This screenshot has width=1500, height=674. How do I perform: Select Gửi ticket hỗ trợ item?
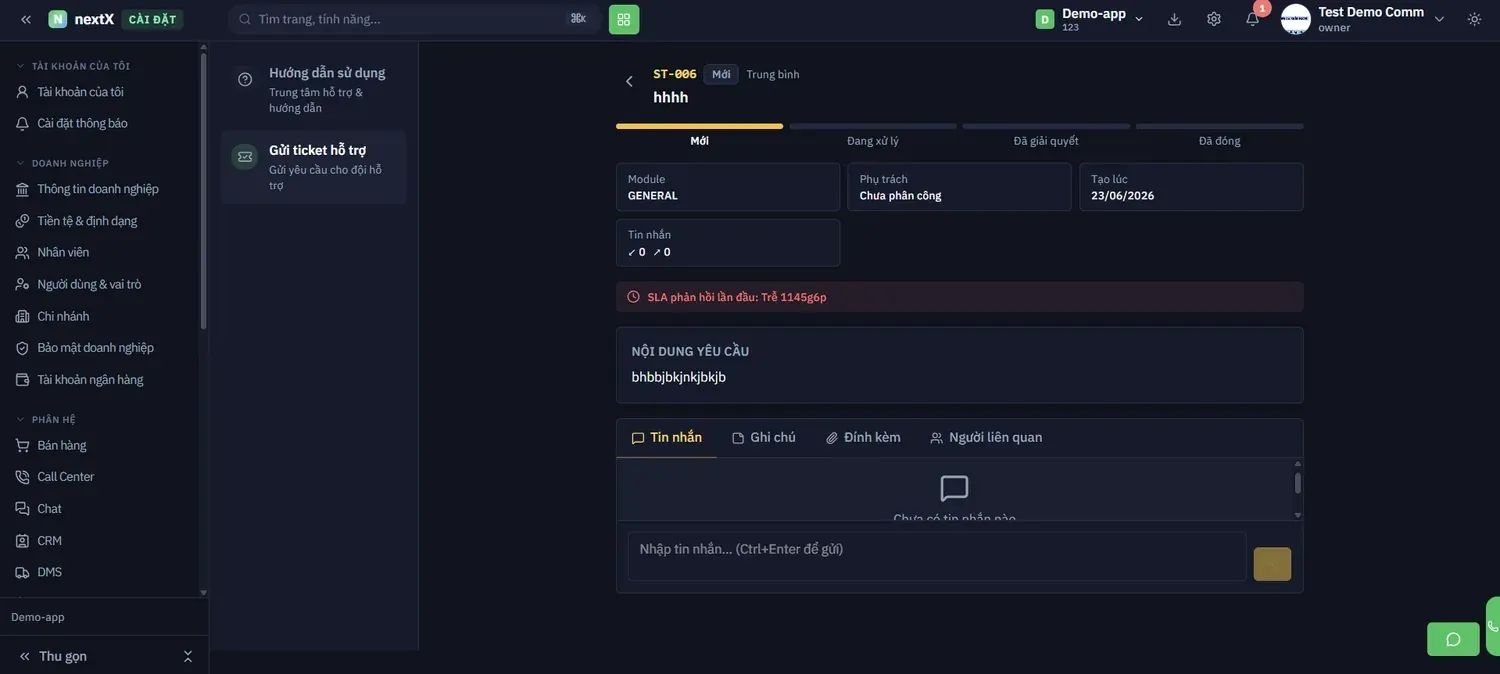coord(314,167)
